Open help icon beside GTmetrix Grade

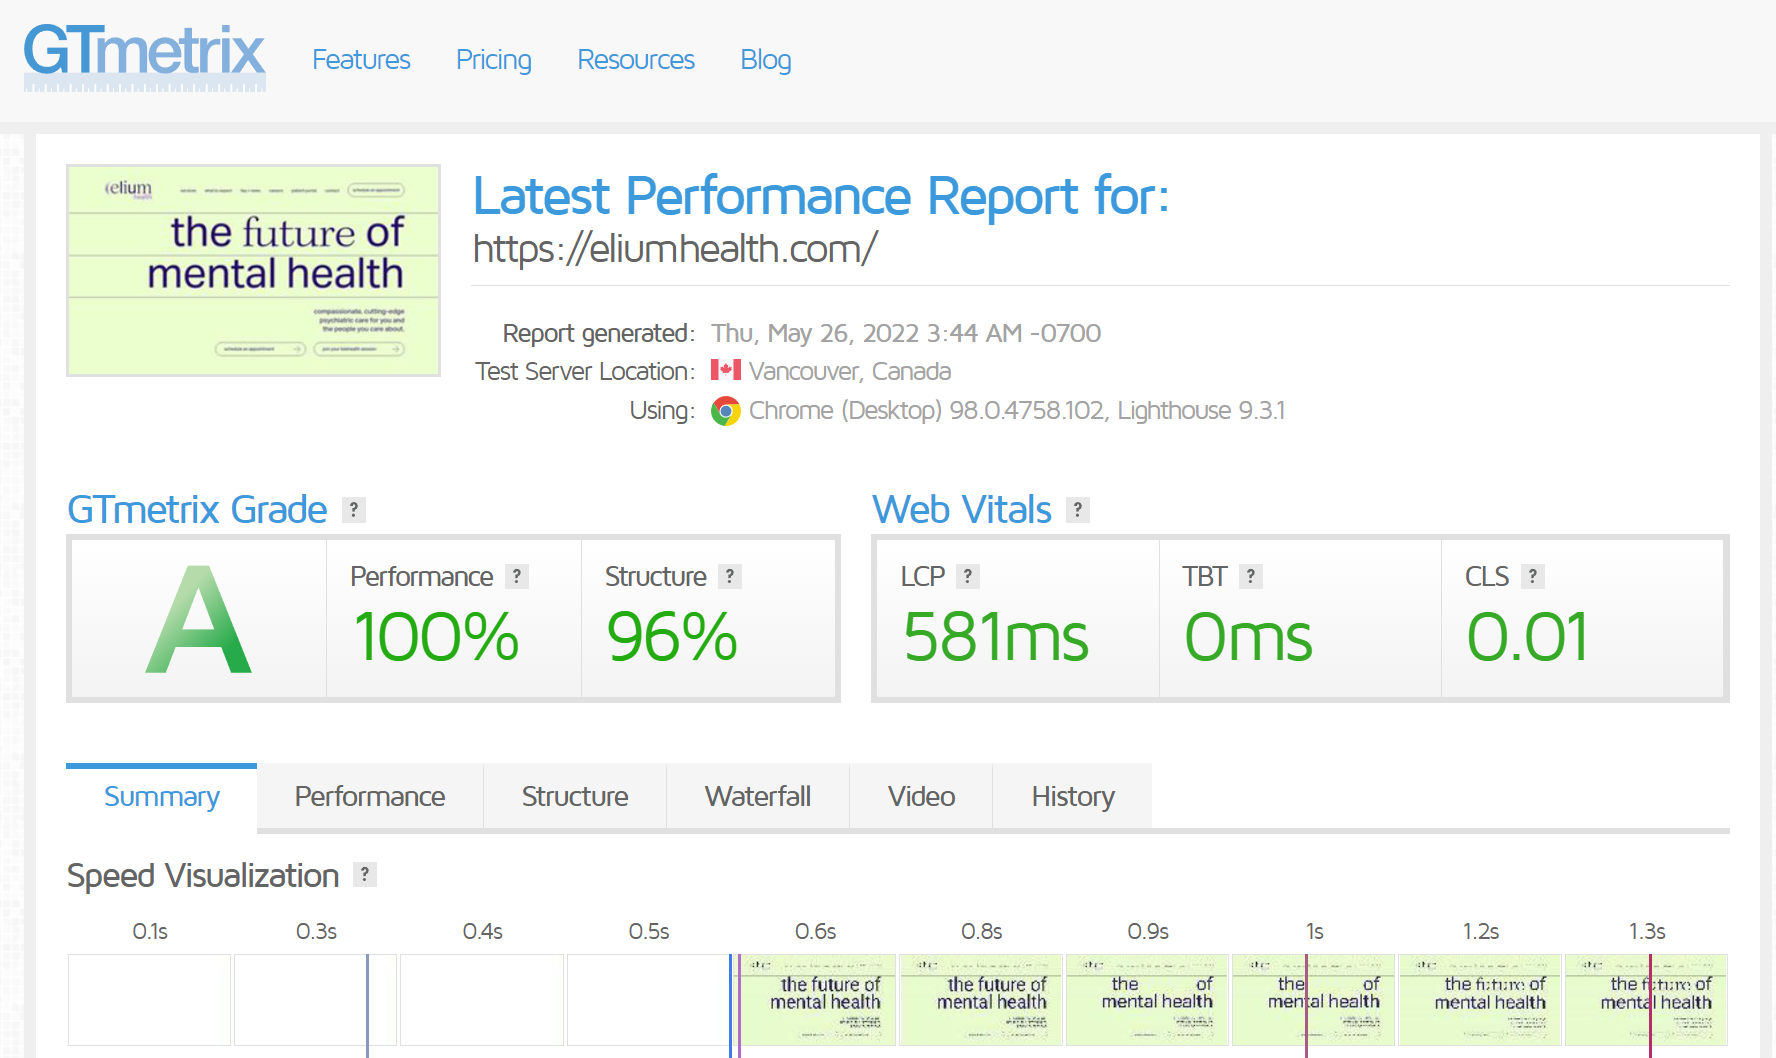coord(353,510)
